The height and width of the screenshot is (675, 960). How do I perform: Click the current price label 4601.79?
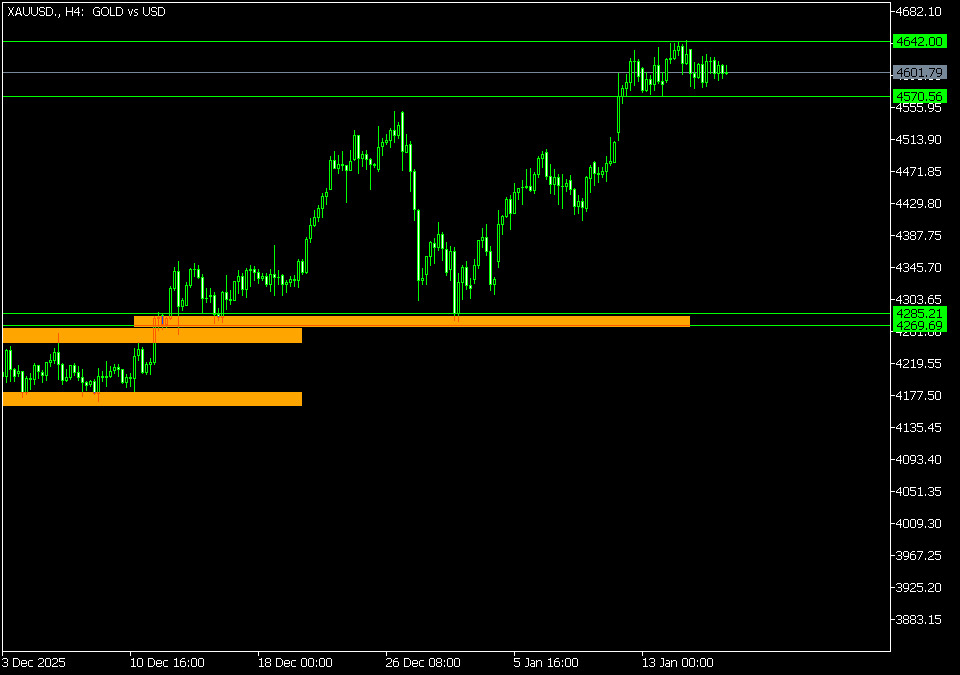tap(919, 73)
